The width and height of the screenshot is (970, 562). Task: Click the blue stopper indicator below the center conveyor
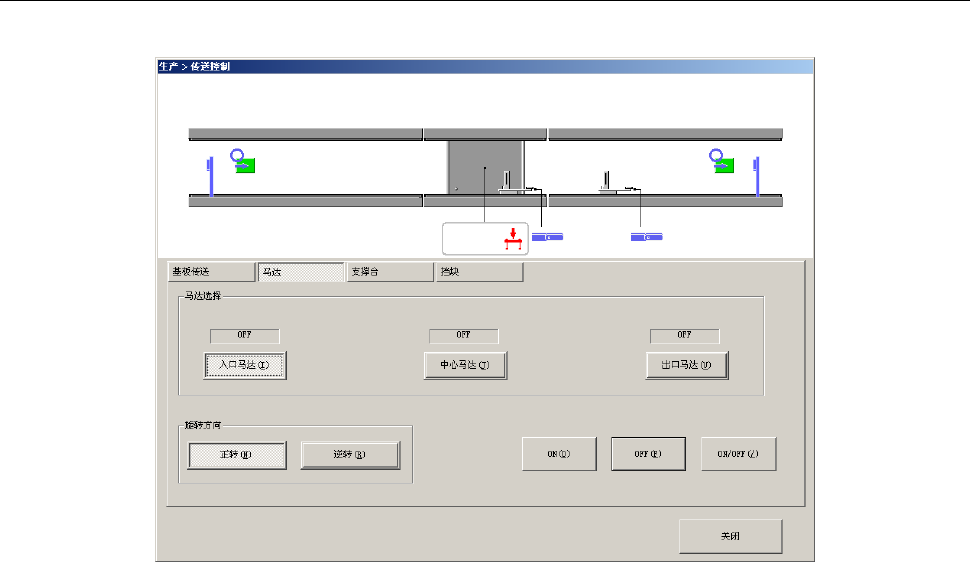coord(547,237)
